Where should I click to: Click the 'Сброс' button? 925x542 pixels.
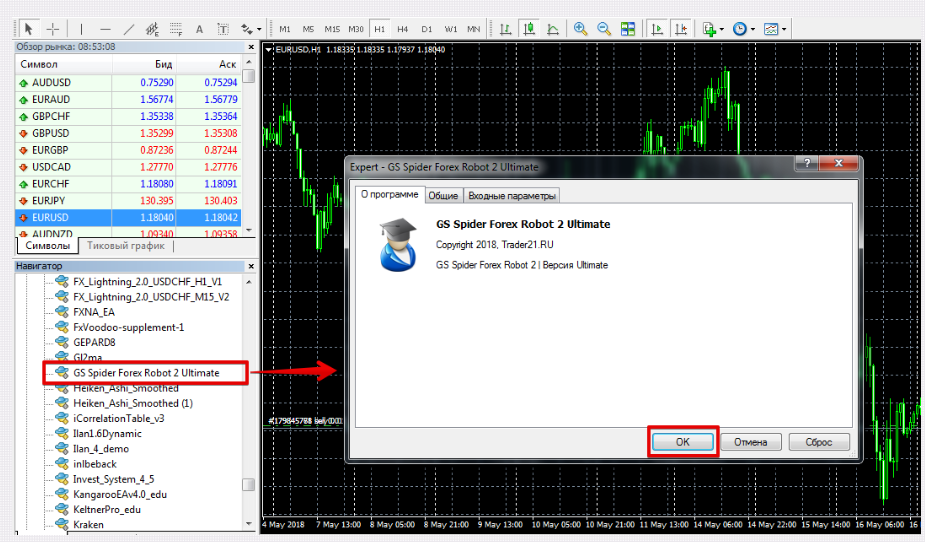click(x=819, y=442)
